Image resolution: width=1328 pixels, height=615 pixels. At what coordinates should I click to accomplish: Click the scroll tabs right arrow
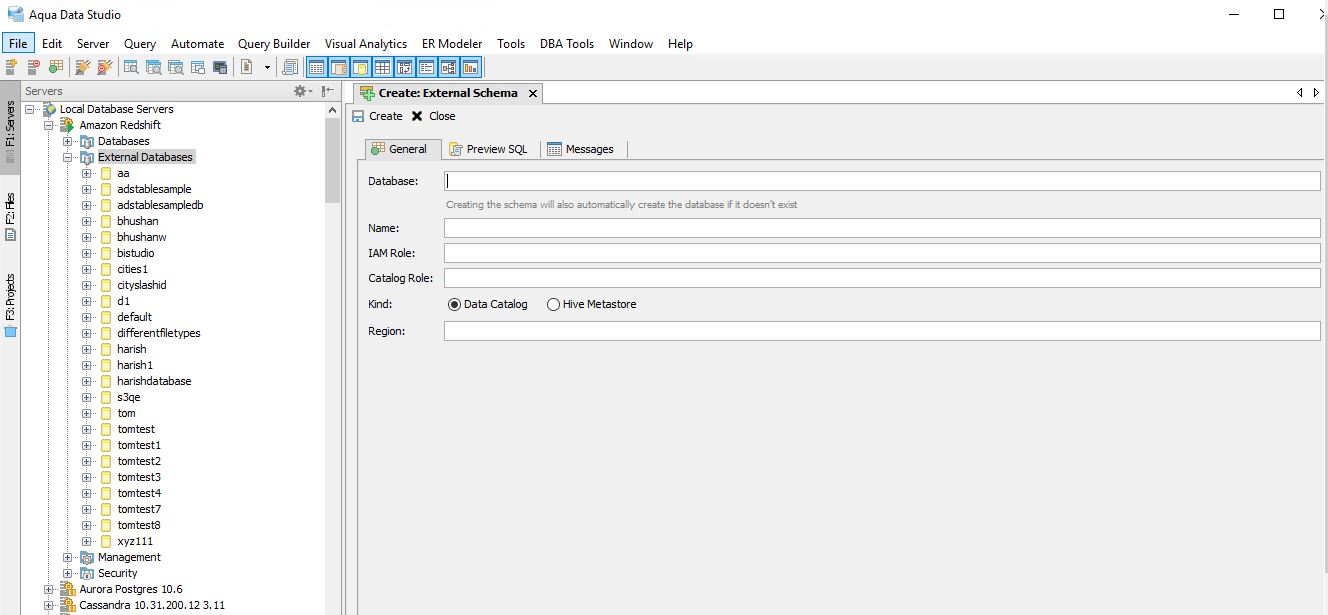tap(1315, 92)
